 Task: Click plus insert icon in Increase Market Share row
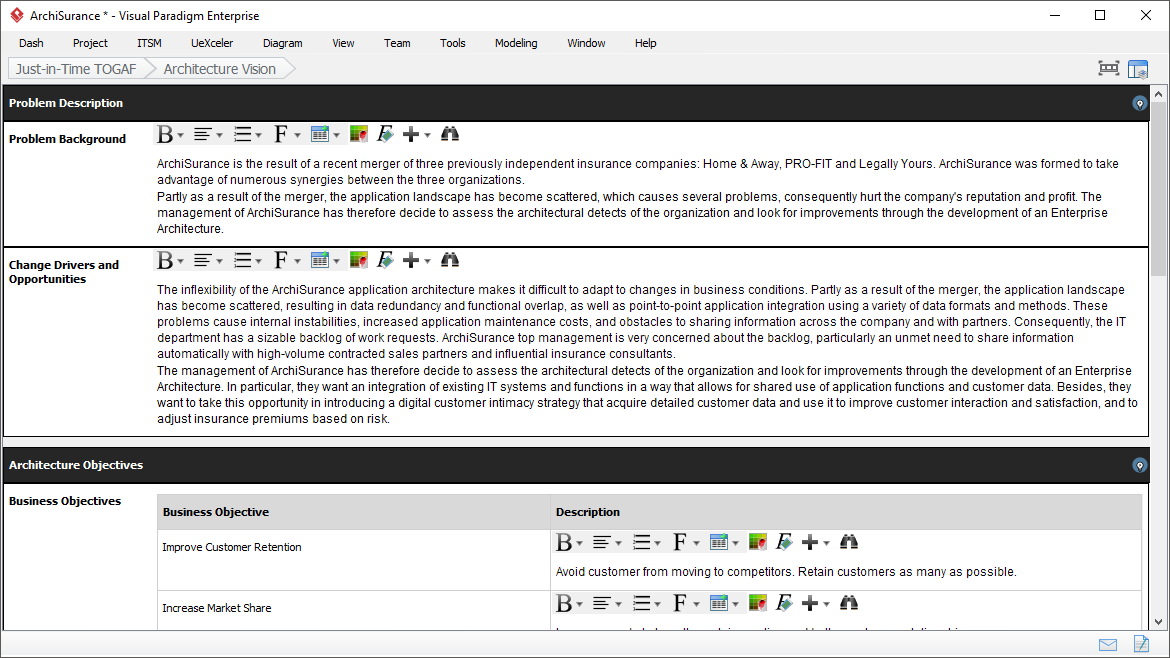click(810, 603)
